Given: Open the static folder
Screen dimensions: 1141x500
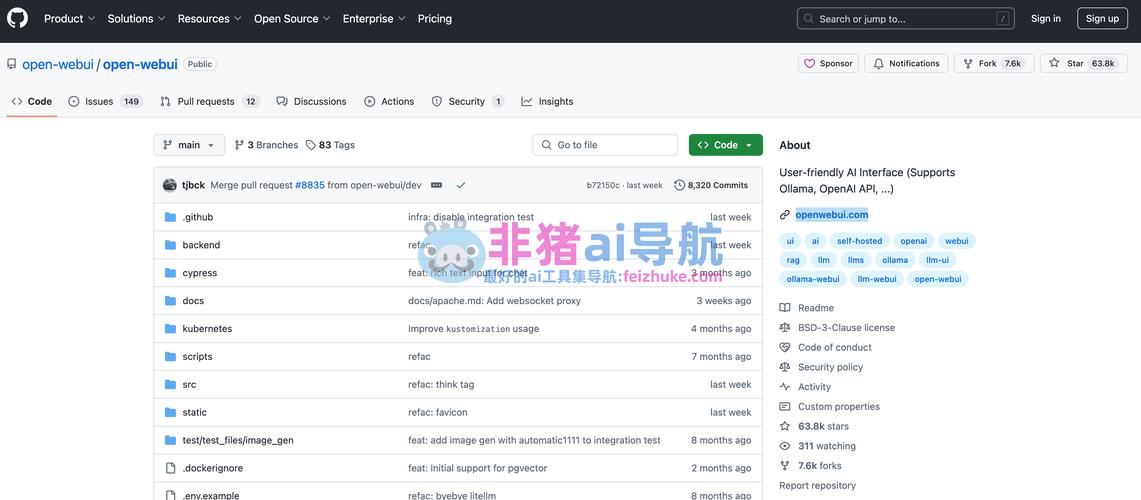Looking at the screenshot, I should (x=194, y=413).
